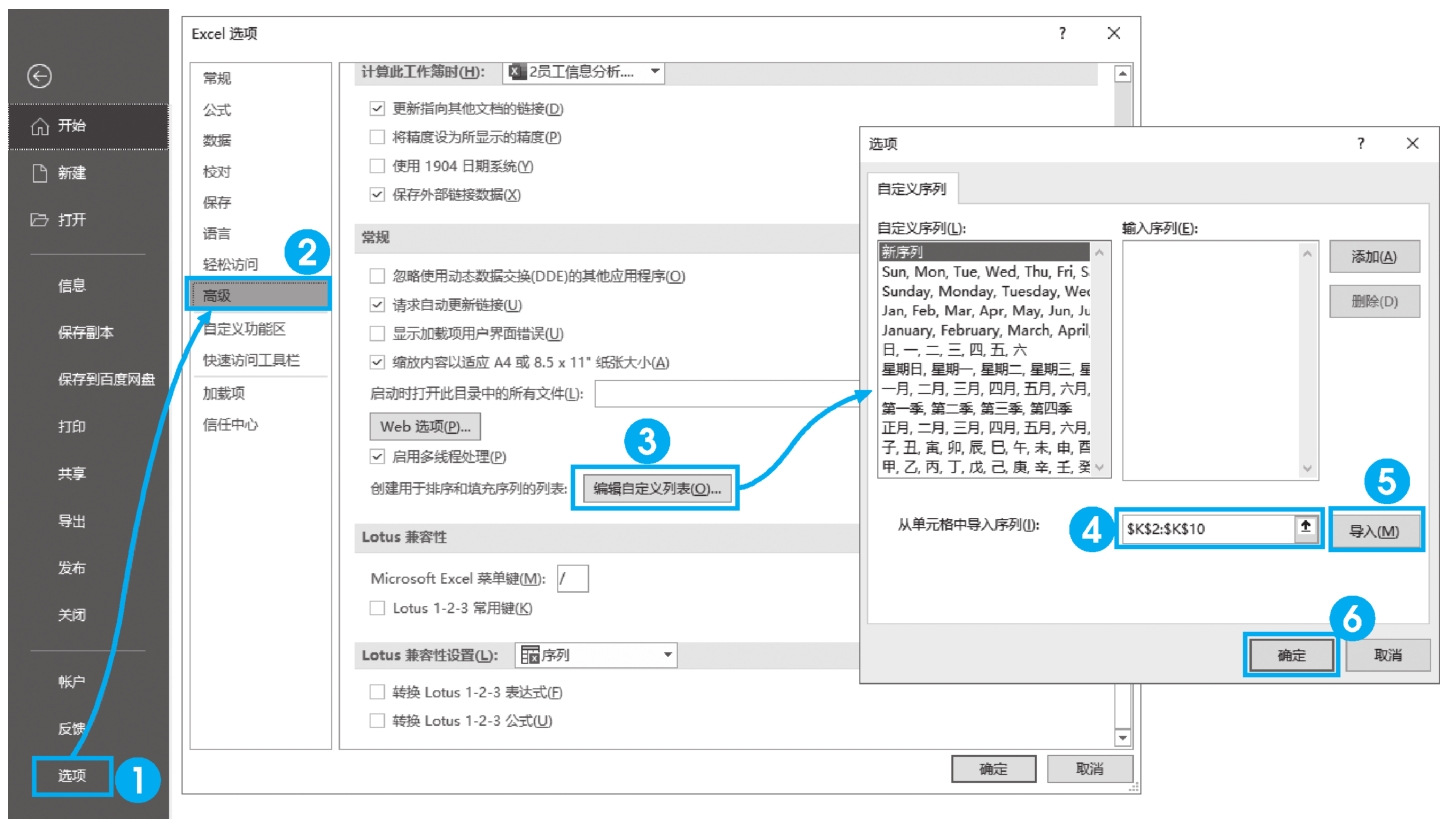Click the 添加 button
This screenshot has width=1448, height=826.
click(x=1374, y=257)
